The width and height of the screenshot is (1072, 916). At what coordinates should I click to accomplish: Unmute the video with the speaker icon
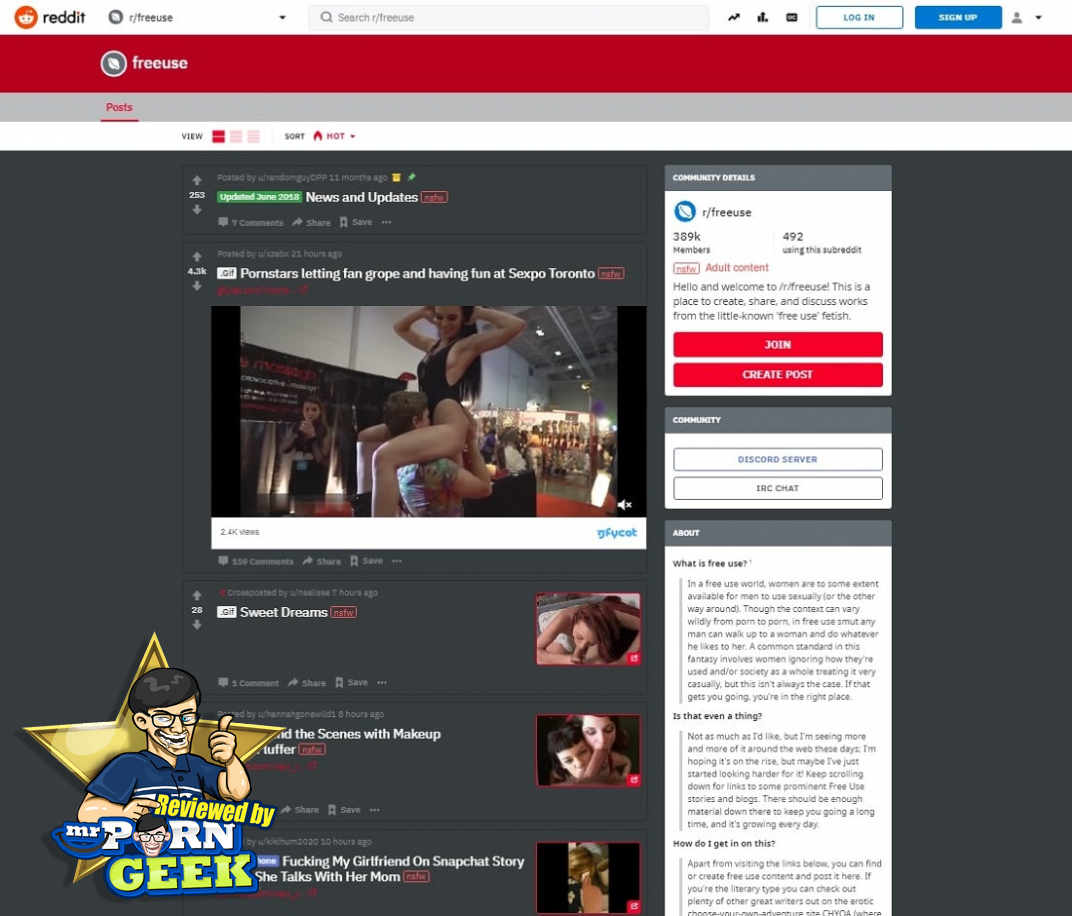click(624, 505)
